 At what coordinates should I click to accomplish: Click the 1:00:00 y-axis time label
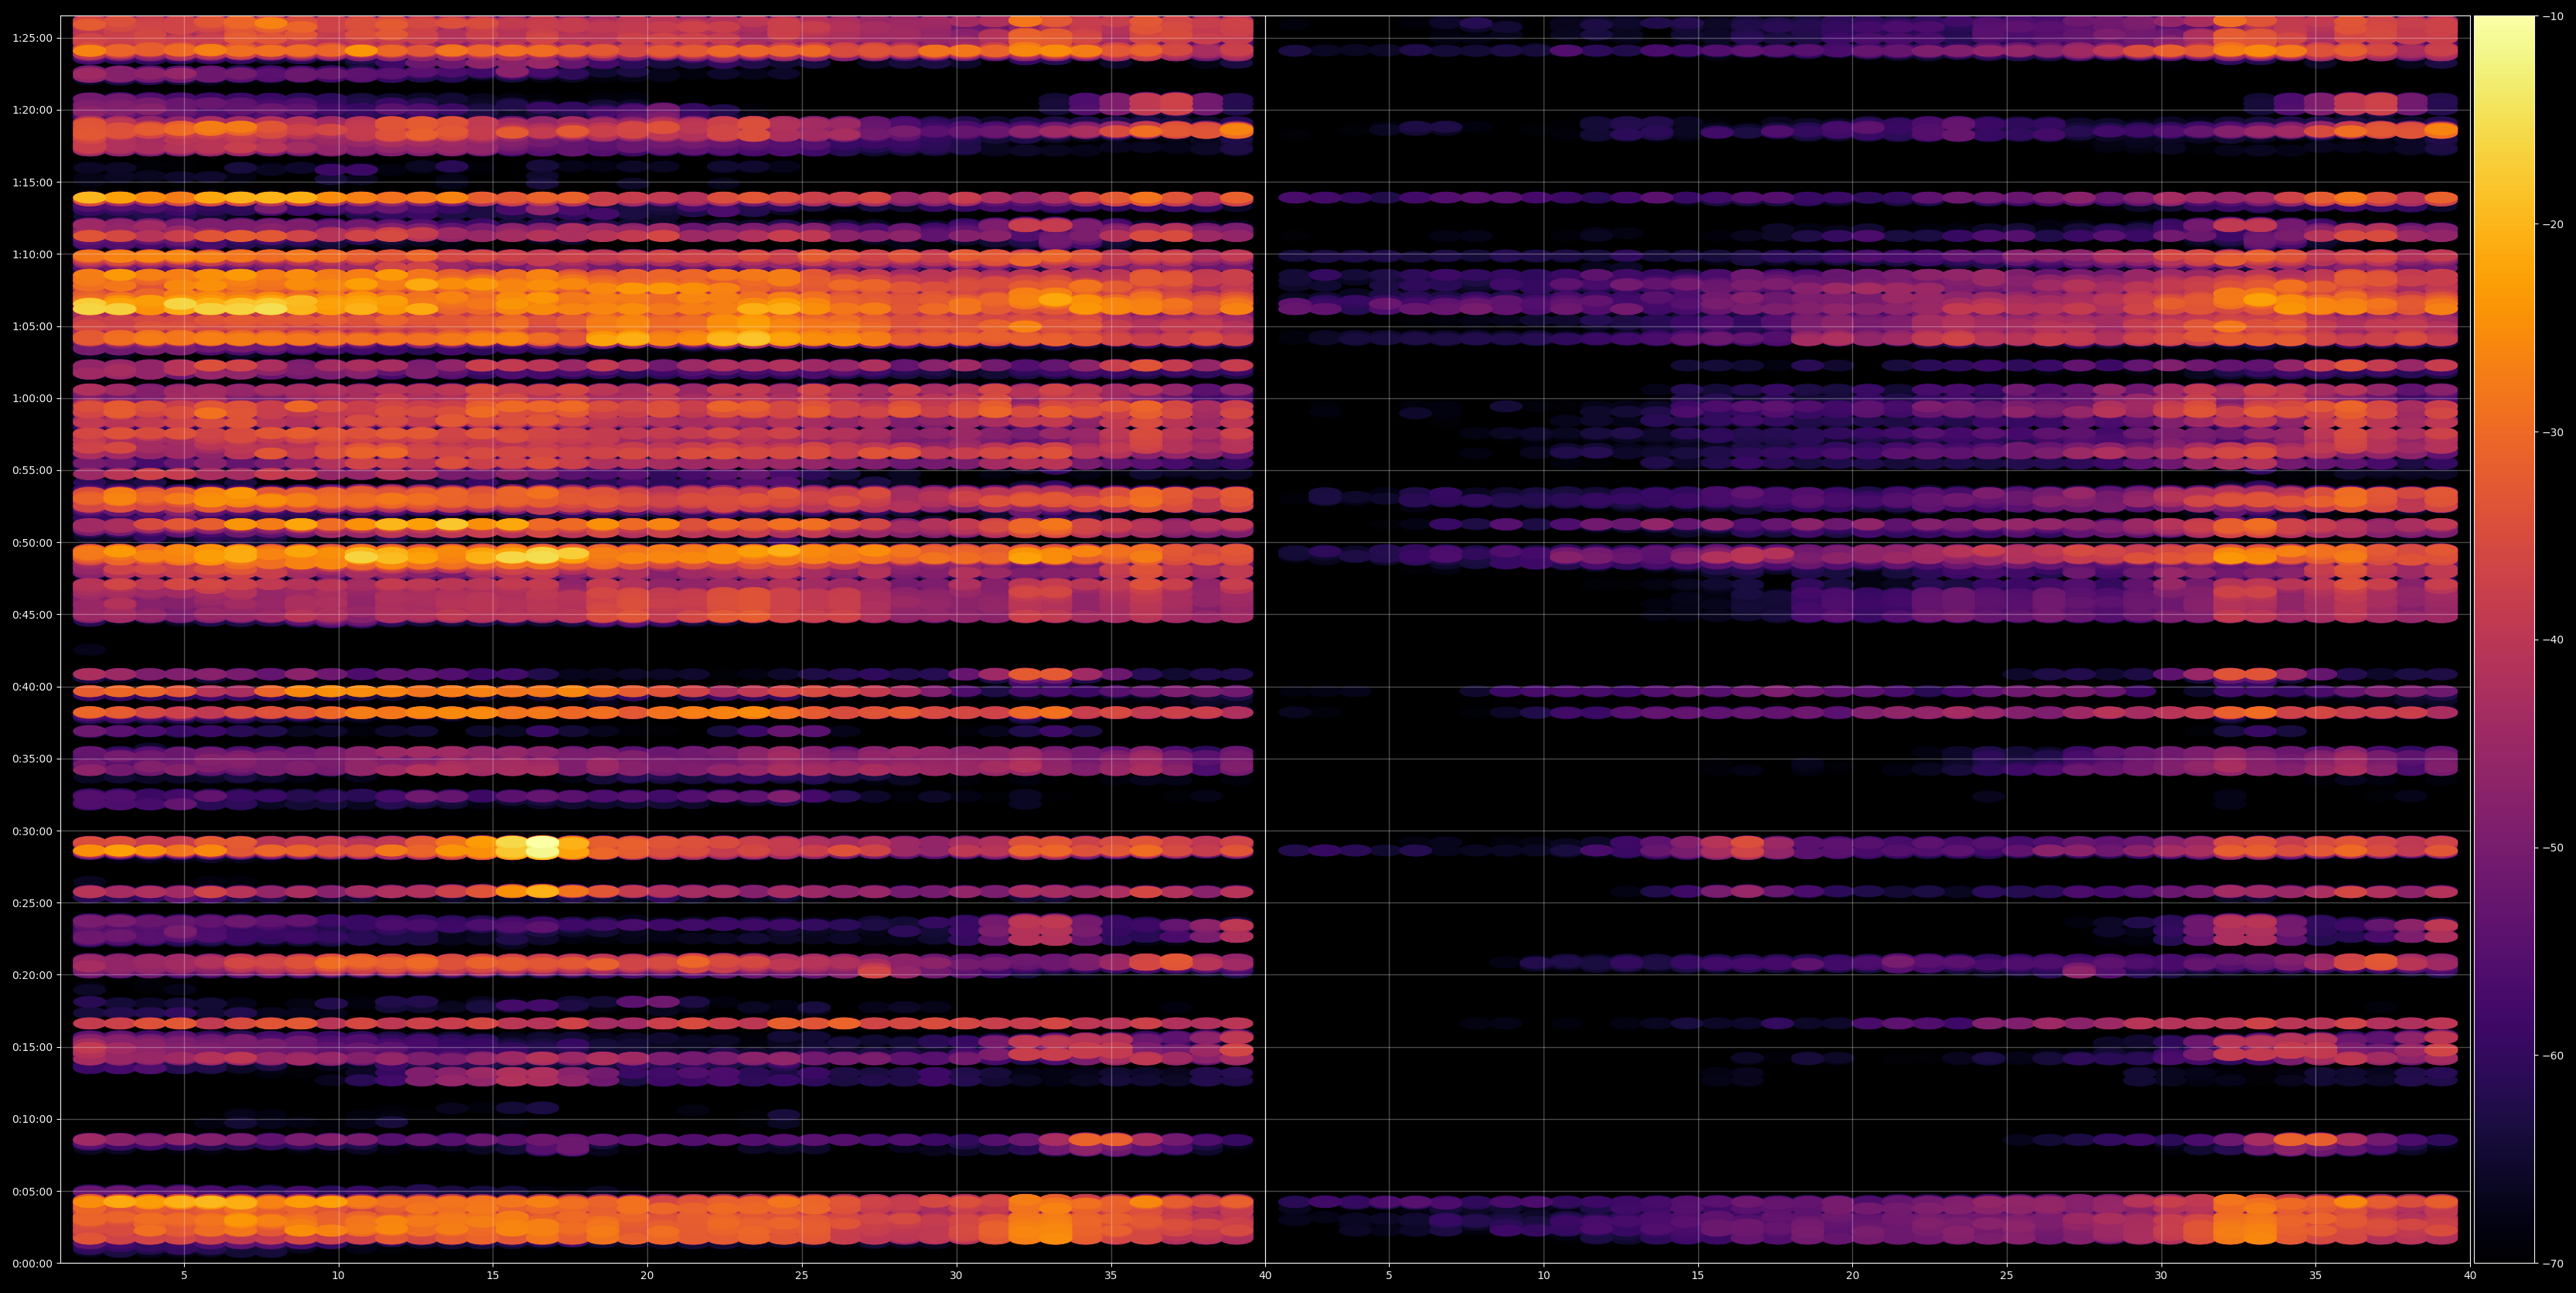pos(32,398)
